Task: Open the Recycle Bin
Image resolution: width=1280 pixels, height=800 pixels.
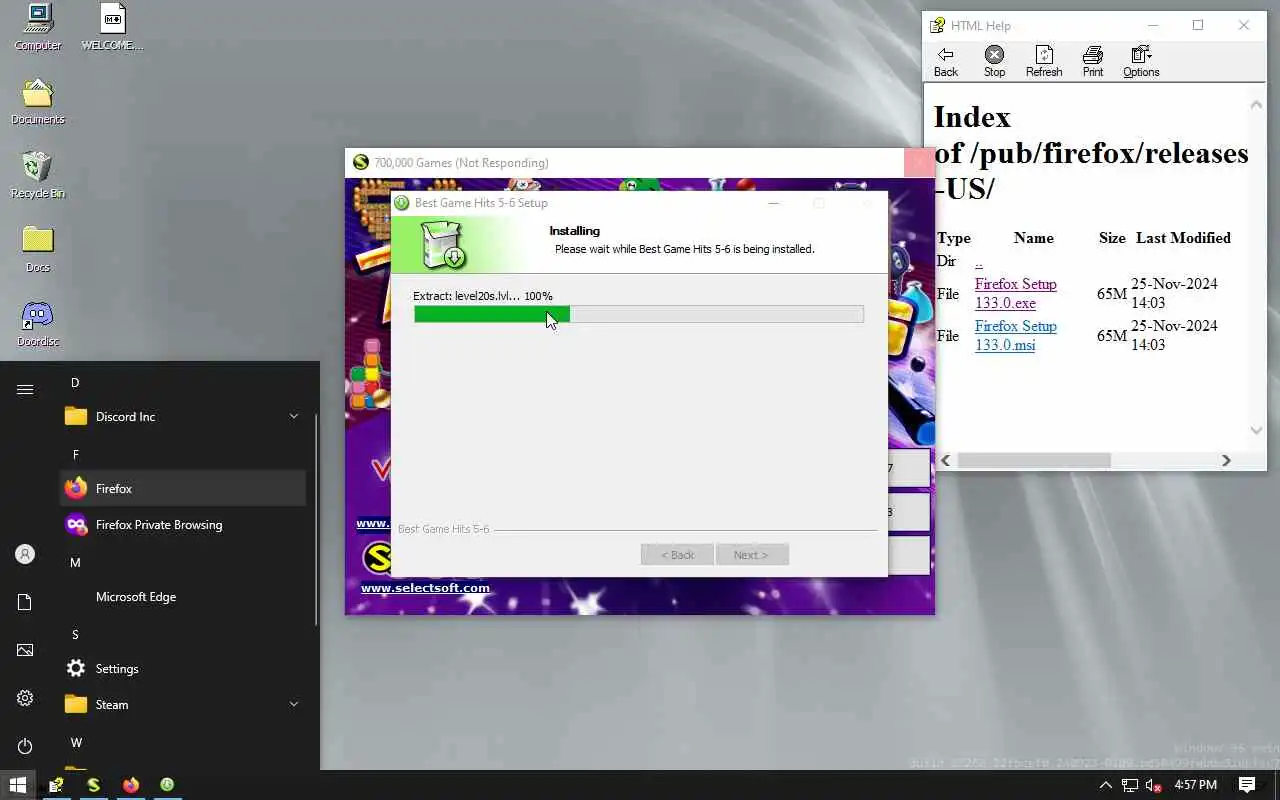Action: [x=38, y=175]
